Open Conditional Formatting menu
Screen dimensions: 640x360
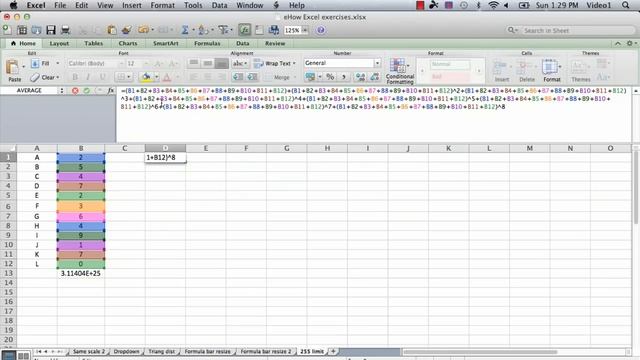pos(400,71)
